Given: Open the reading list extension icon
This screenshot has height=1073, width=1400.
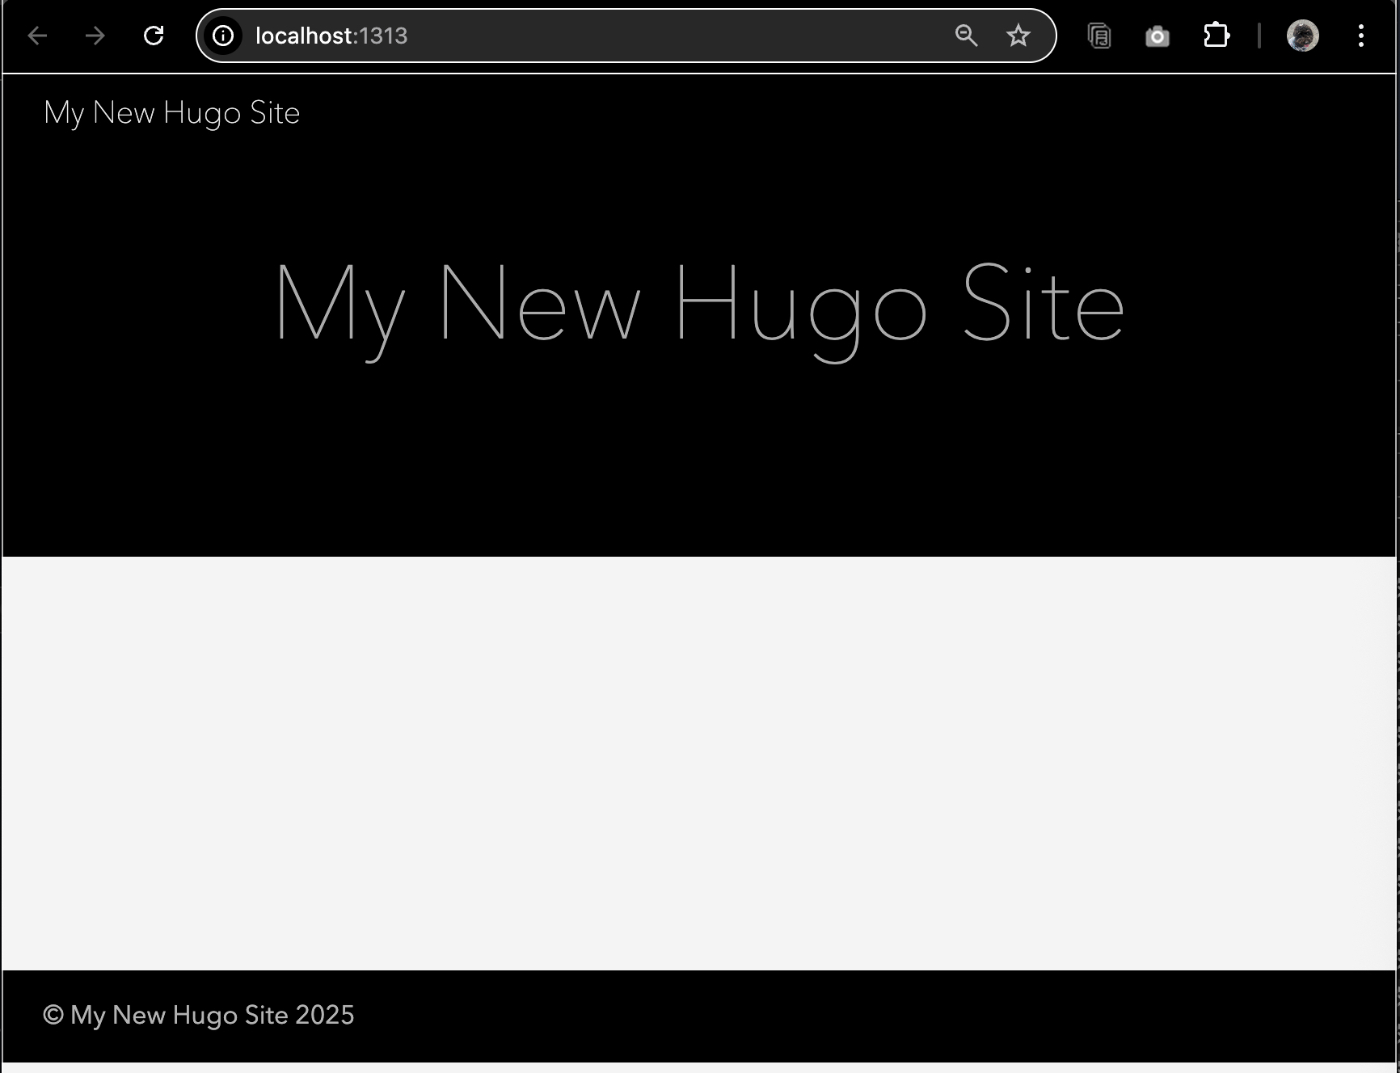Looking at the screenshot, I should point(1099,36).
